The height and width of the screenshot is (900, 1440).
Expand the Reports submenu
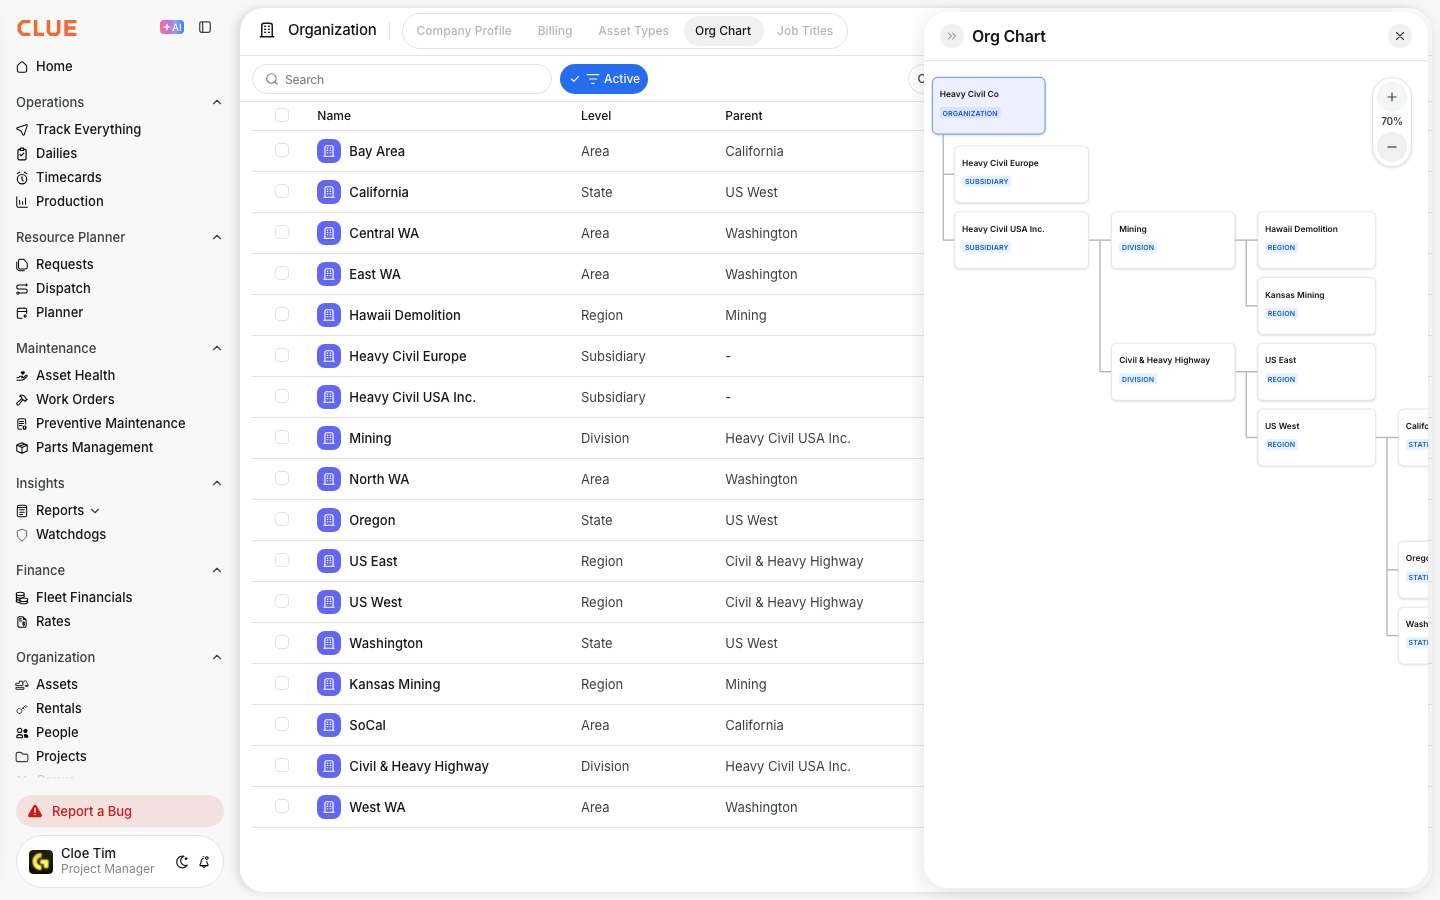[x=95, y=510]
